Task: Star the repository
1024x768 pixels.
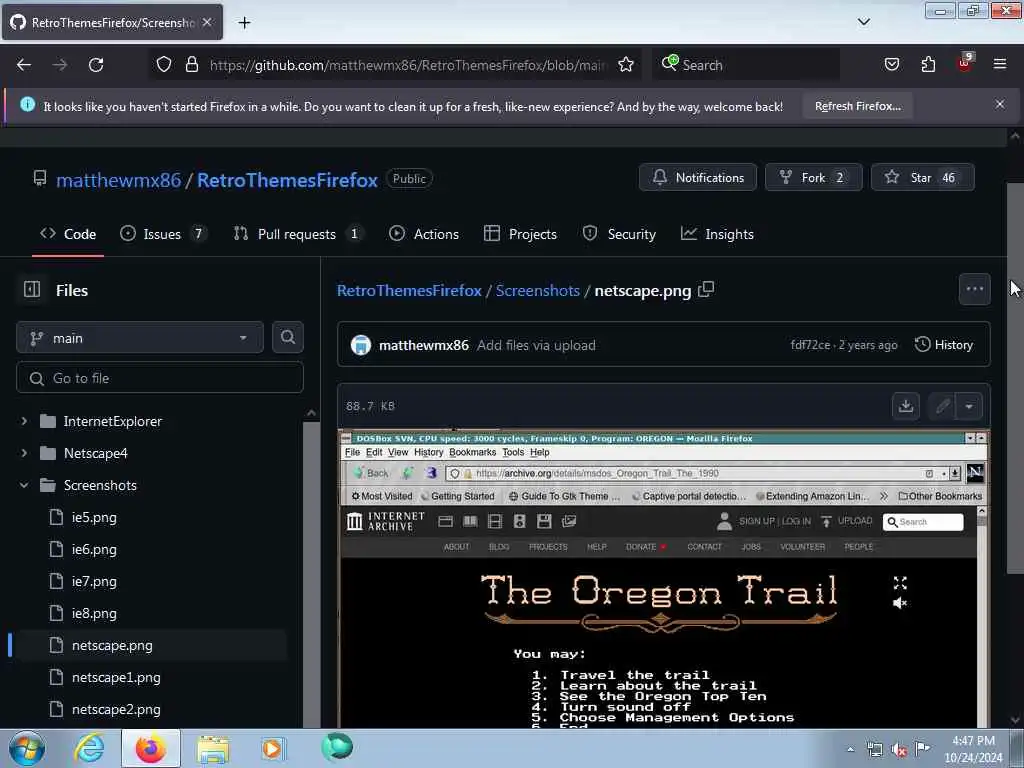Action: point(922,178)
